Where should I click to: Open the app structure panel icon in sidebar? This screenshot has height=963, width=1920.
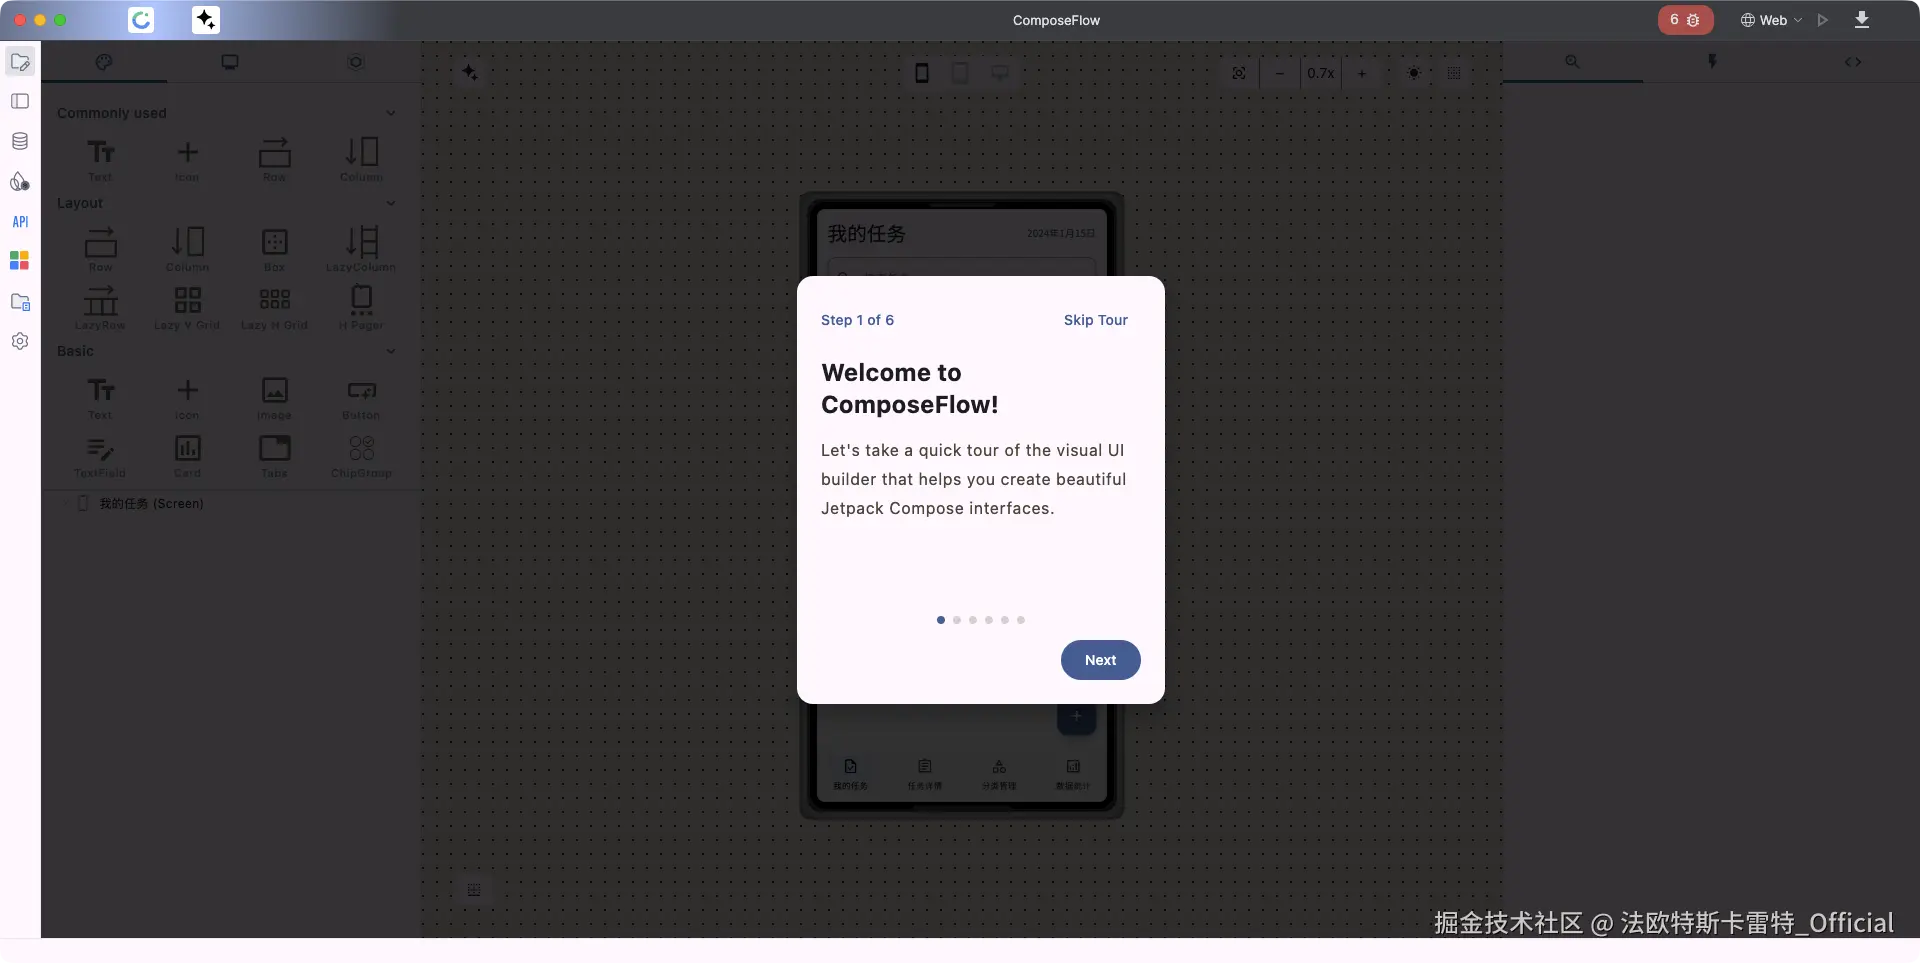coord(20,101)
